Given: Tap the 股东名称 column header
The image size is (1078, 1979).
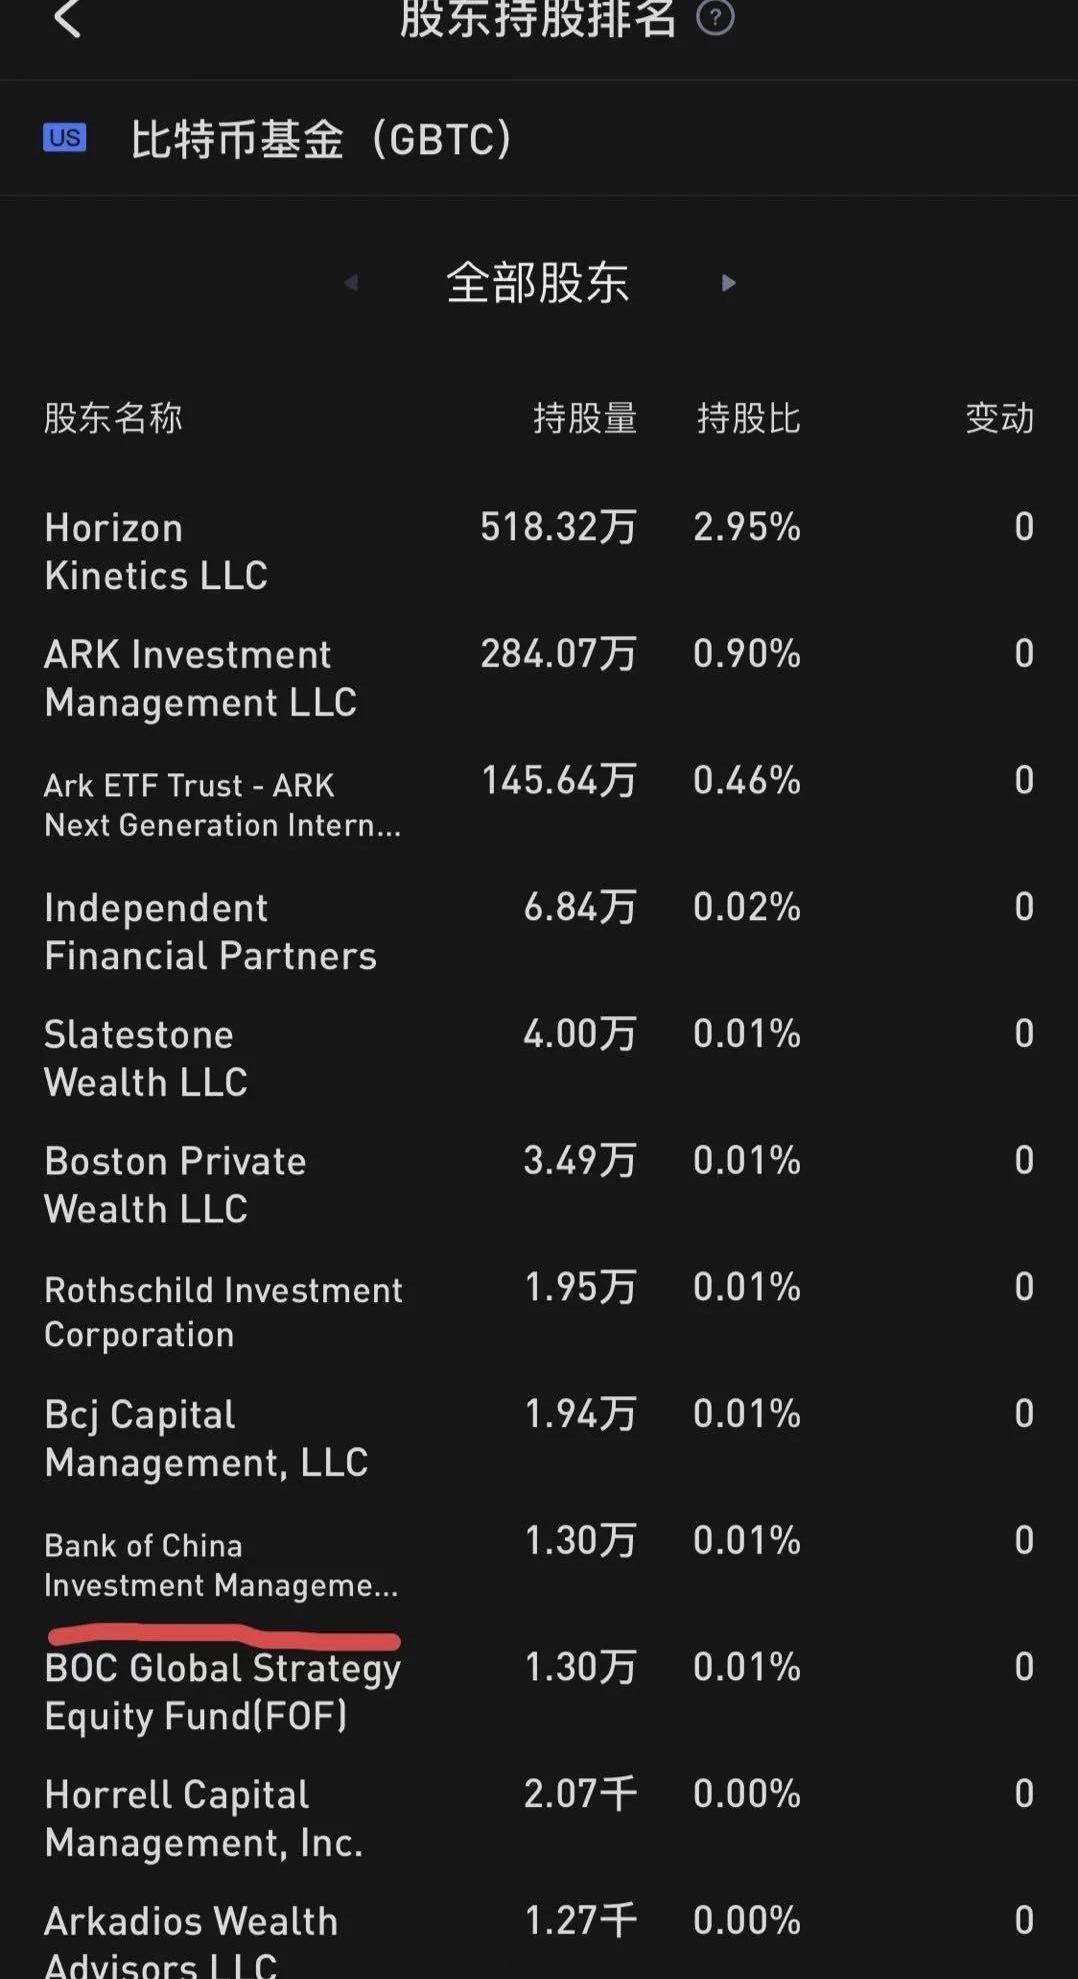Looking at the screenshot, I should (113, 418).
